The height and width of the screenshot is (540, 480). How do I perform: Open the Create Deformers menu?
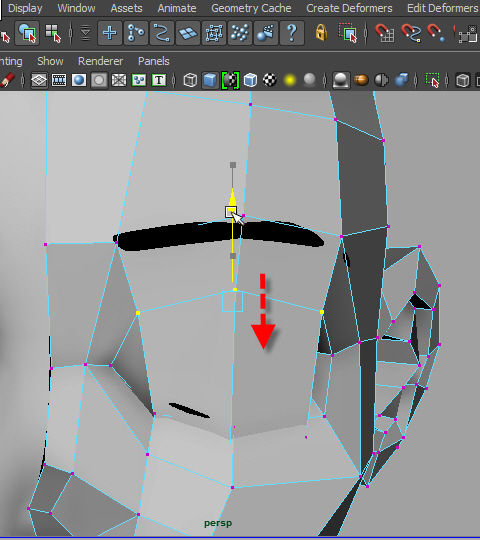349,8
